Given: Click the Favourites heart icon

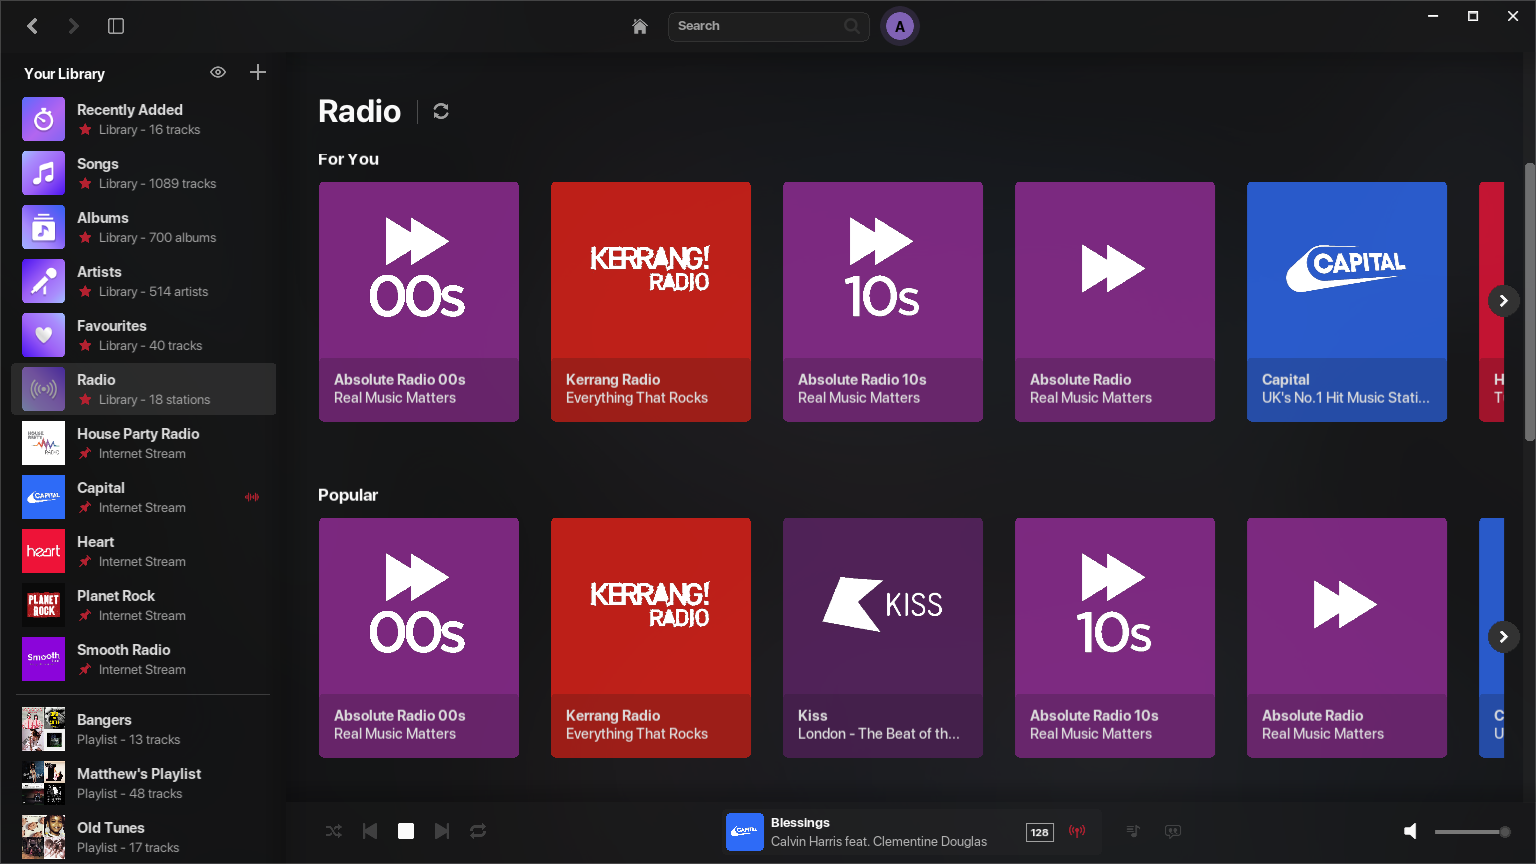Looking at the screenshot, I should [x=44, y=335].
